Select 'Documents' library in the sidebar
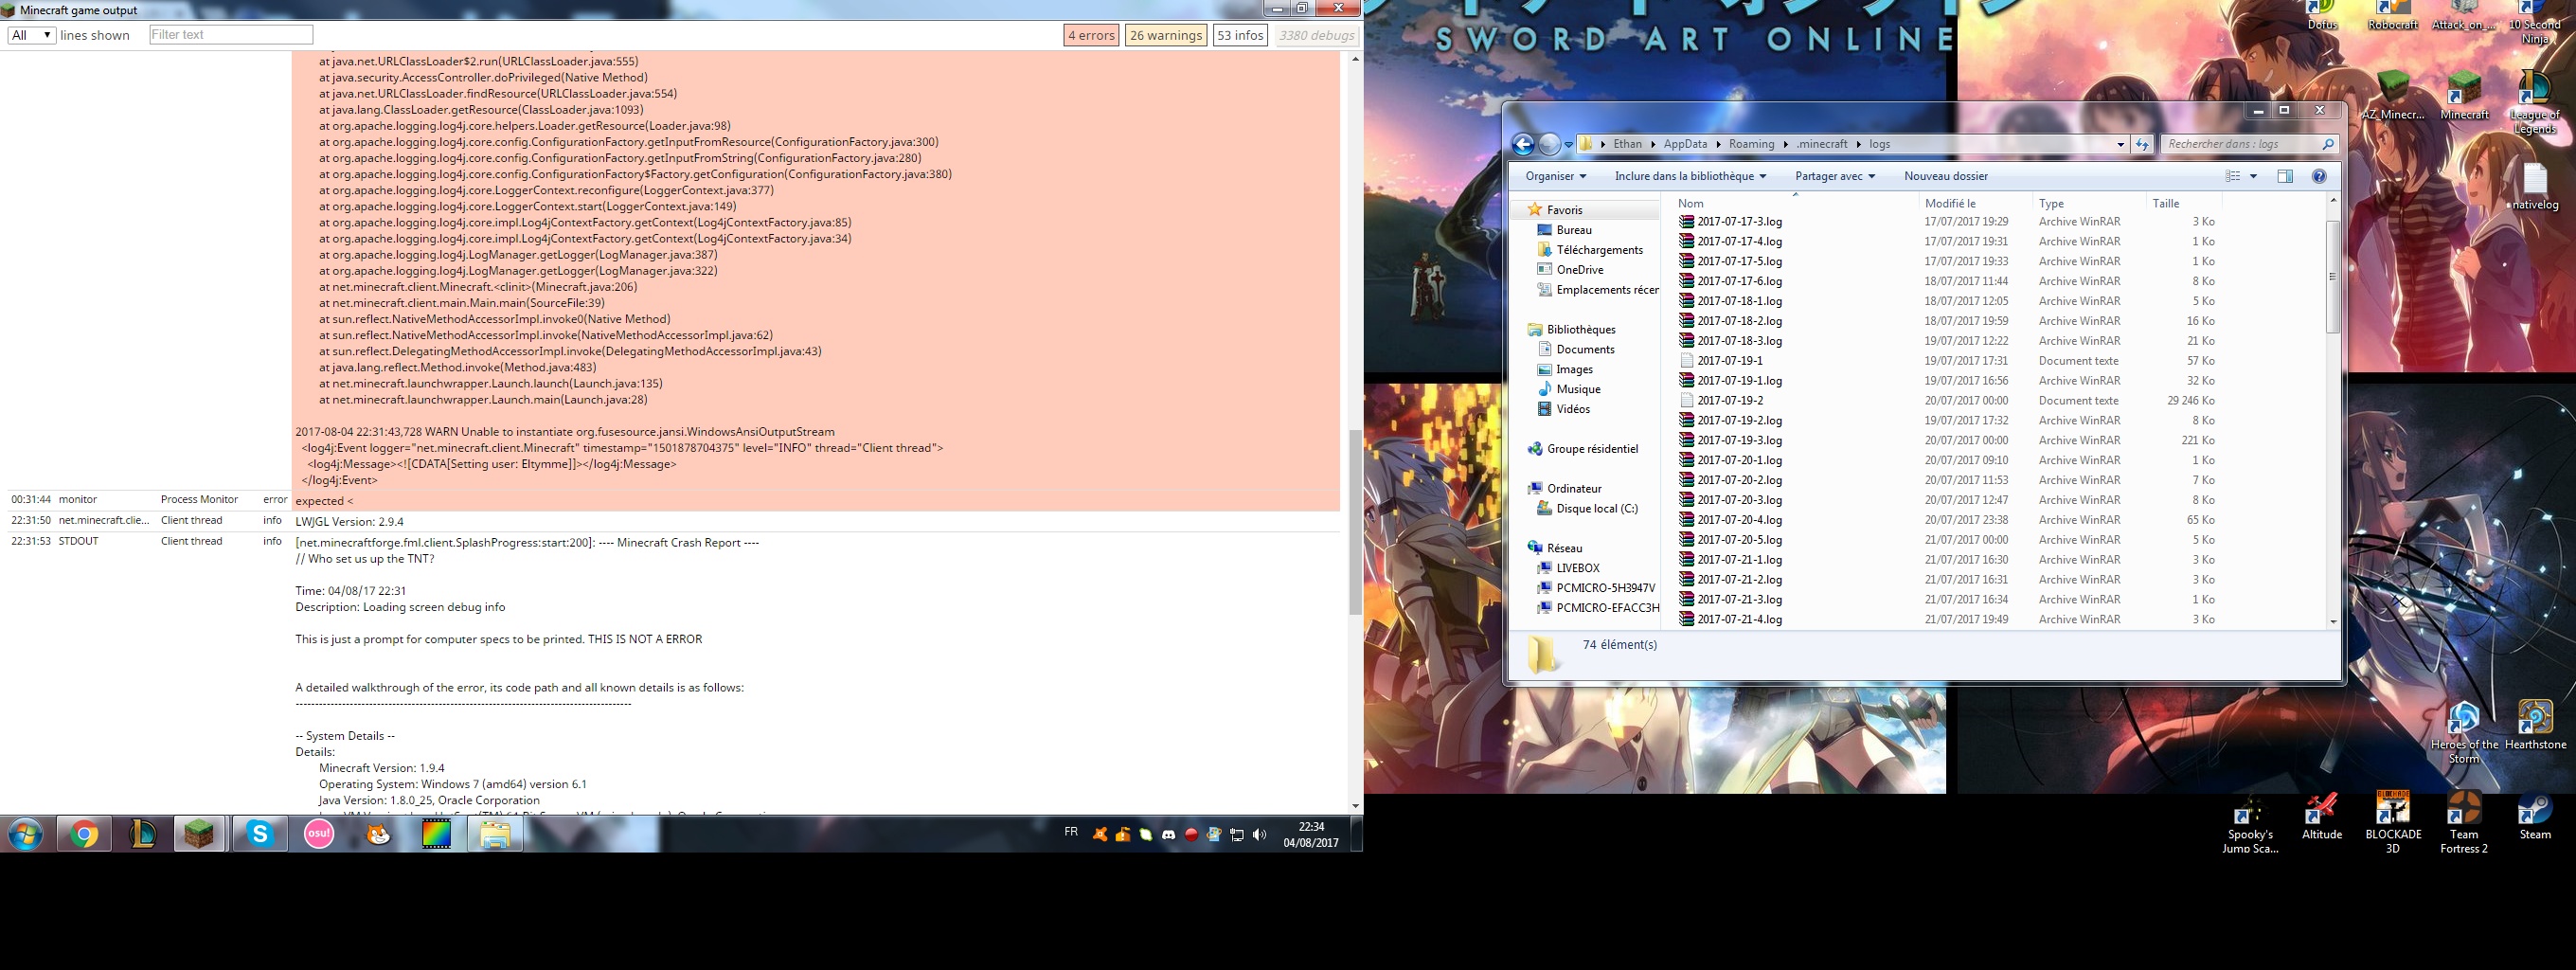Screen dimensions: 2576x970 (x=1585, y=349)
